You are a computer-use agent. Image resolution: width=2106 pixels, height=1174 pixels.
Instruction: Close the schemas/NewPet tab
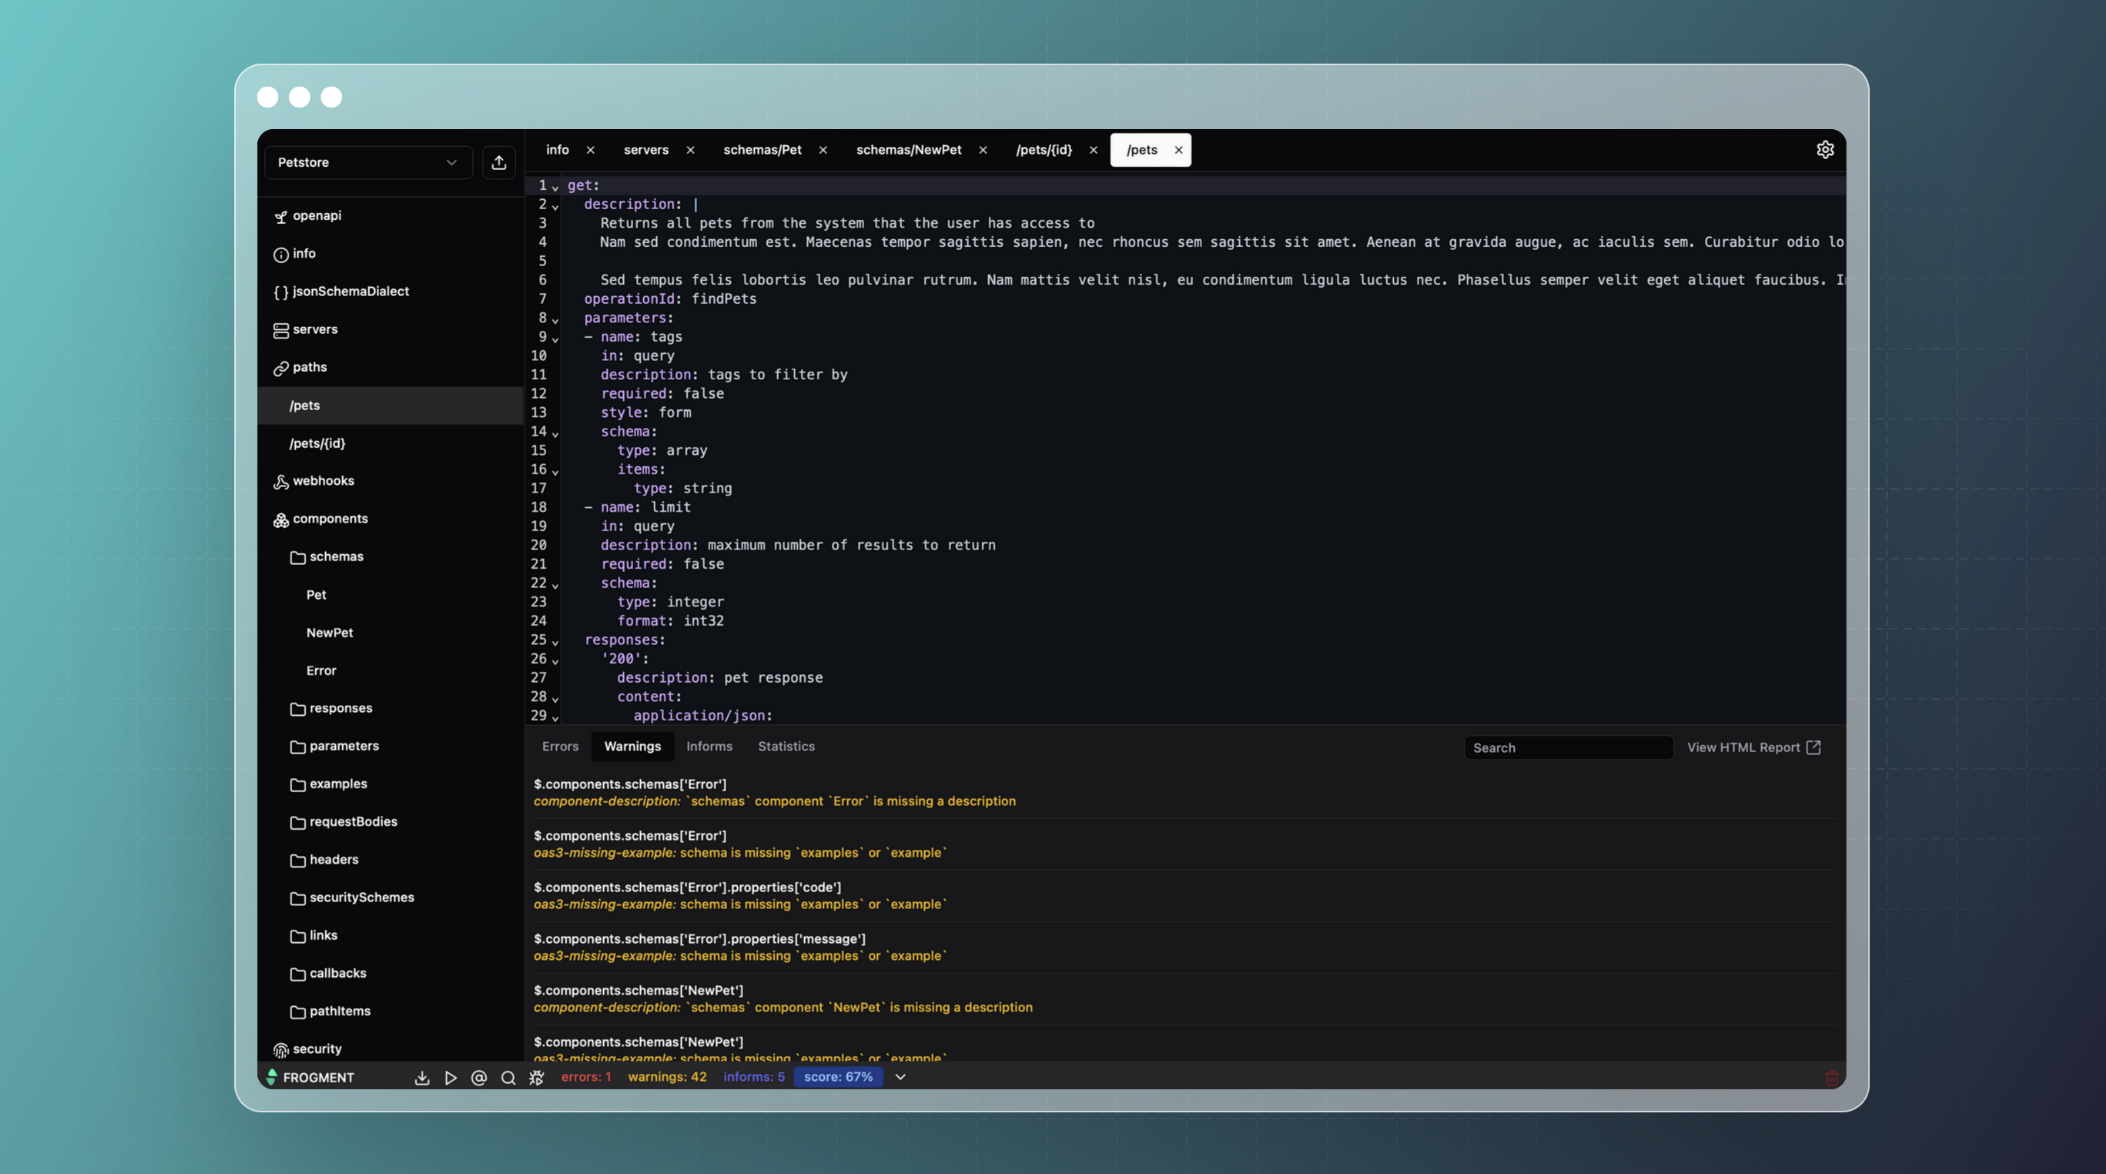pyautogui.click(x=983, y=150)
